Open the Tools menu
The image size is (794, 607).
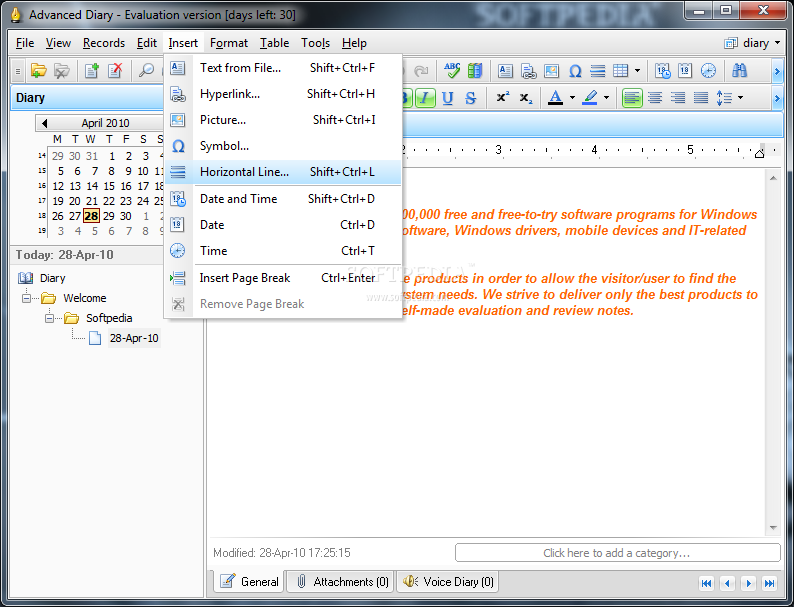coord(315,43)
